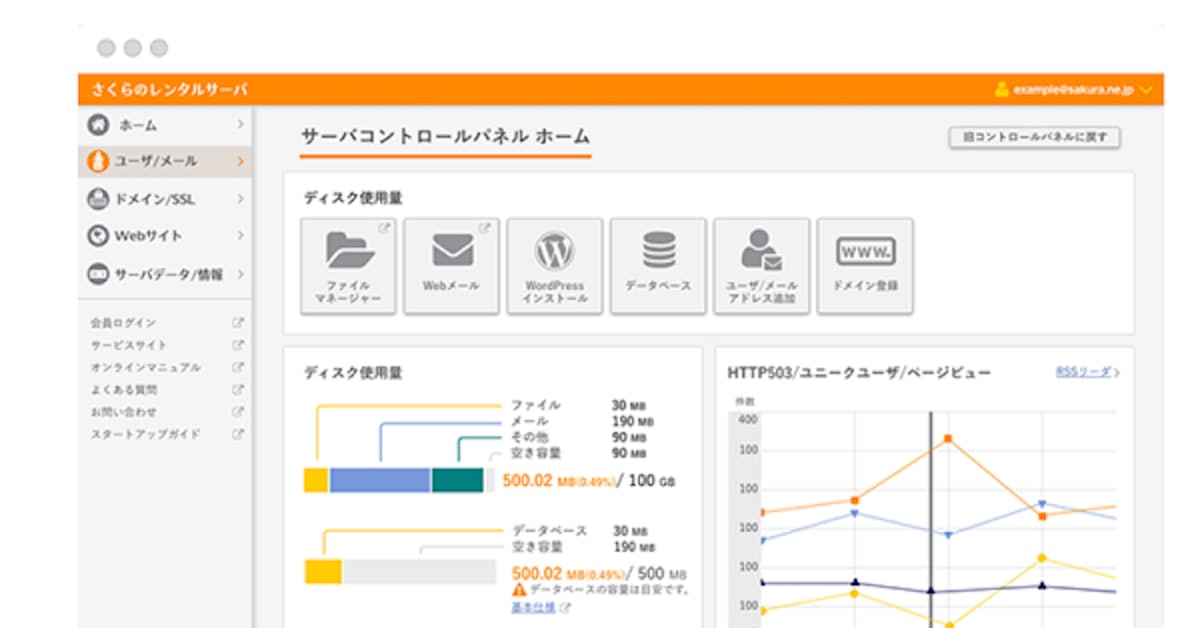Click the 旧コントロールパネルに戻す button
The width and height of the screenshot is (1200, 628).
1034,138
